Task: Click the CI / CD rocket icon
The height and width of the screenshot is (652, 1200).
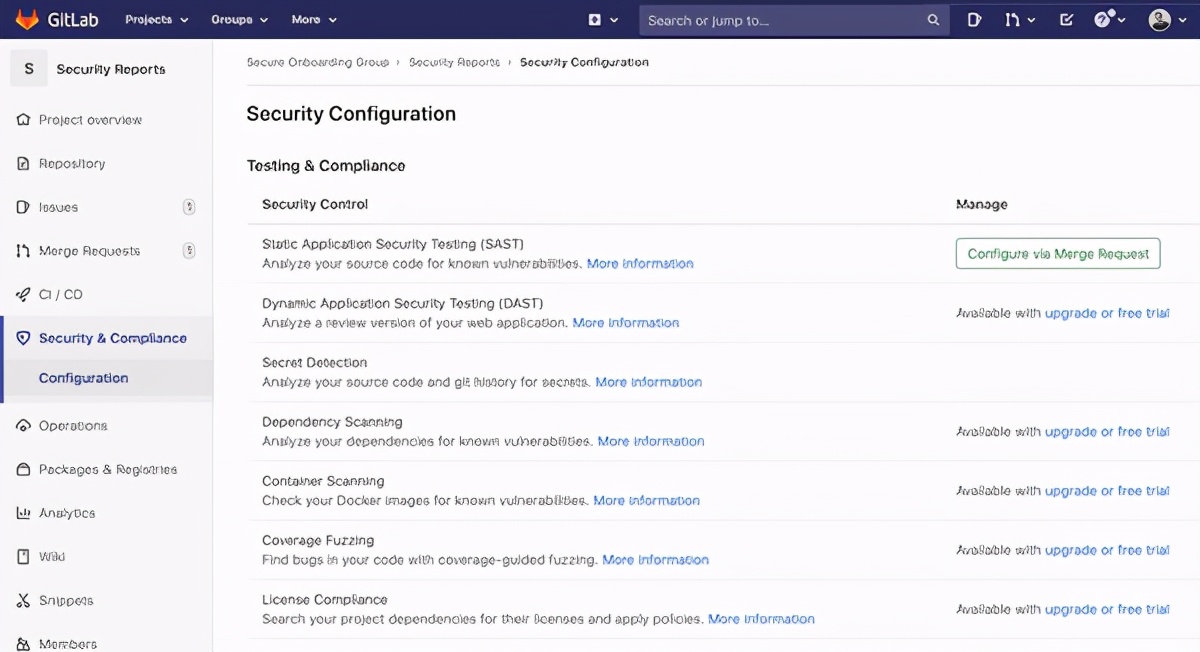Action: click(x=23, y=295)
